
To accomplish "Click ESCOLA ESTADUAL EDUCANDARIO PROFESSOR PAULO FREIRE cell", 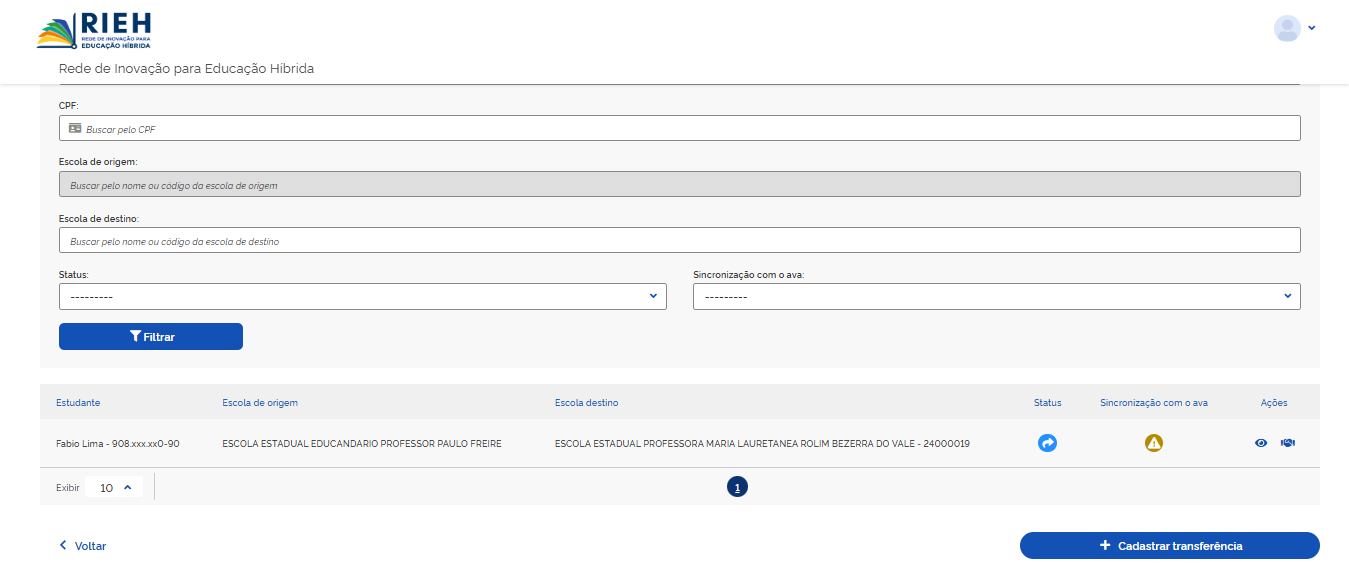I will 362,443.
